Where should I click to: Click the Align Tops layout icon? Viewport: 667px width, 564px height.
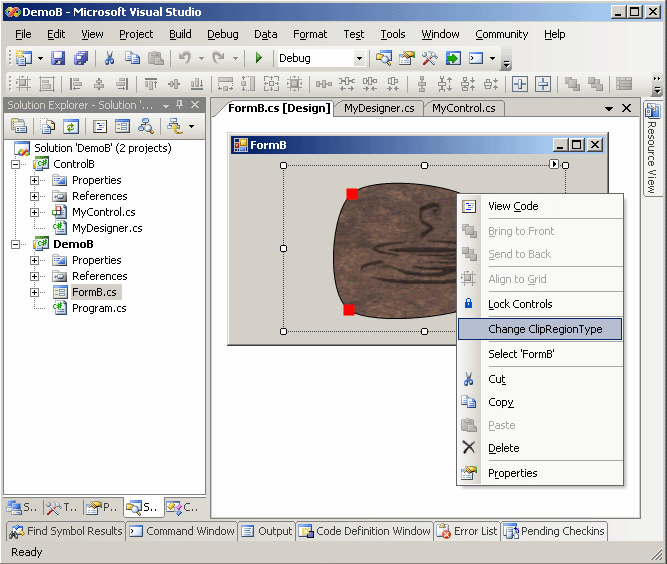click(x=151, y=84)
